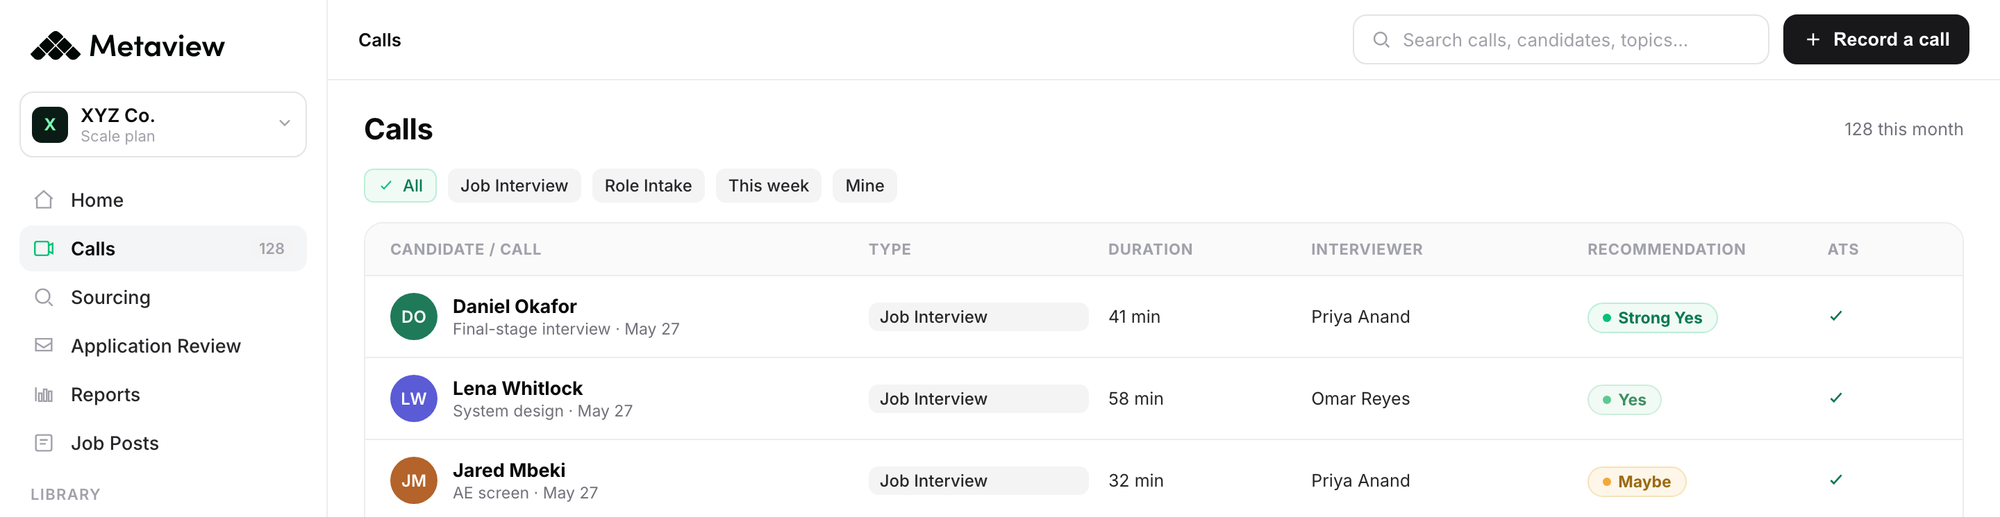
Task: Click the Application Review envelope icon
Action: [x=44, y=346]
